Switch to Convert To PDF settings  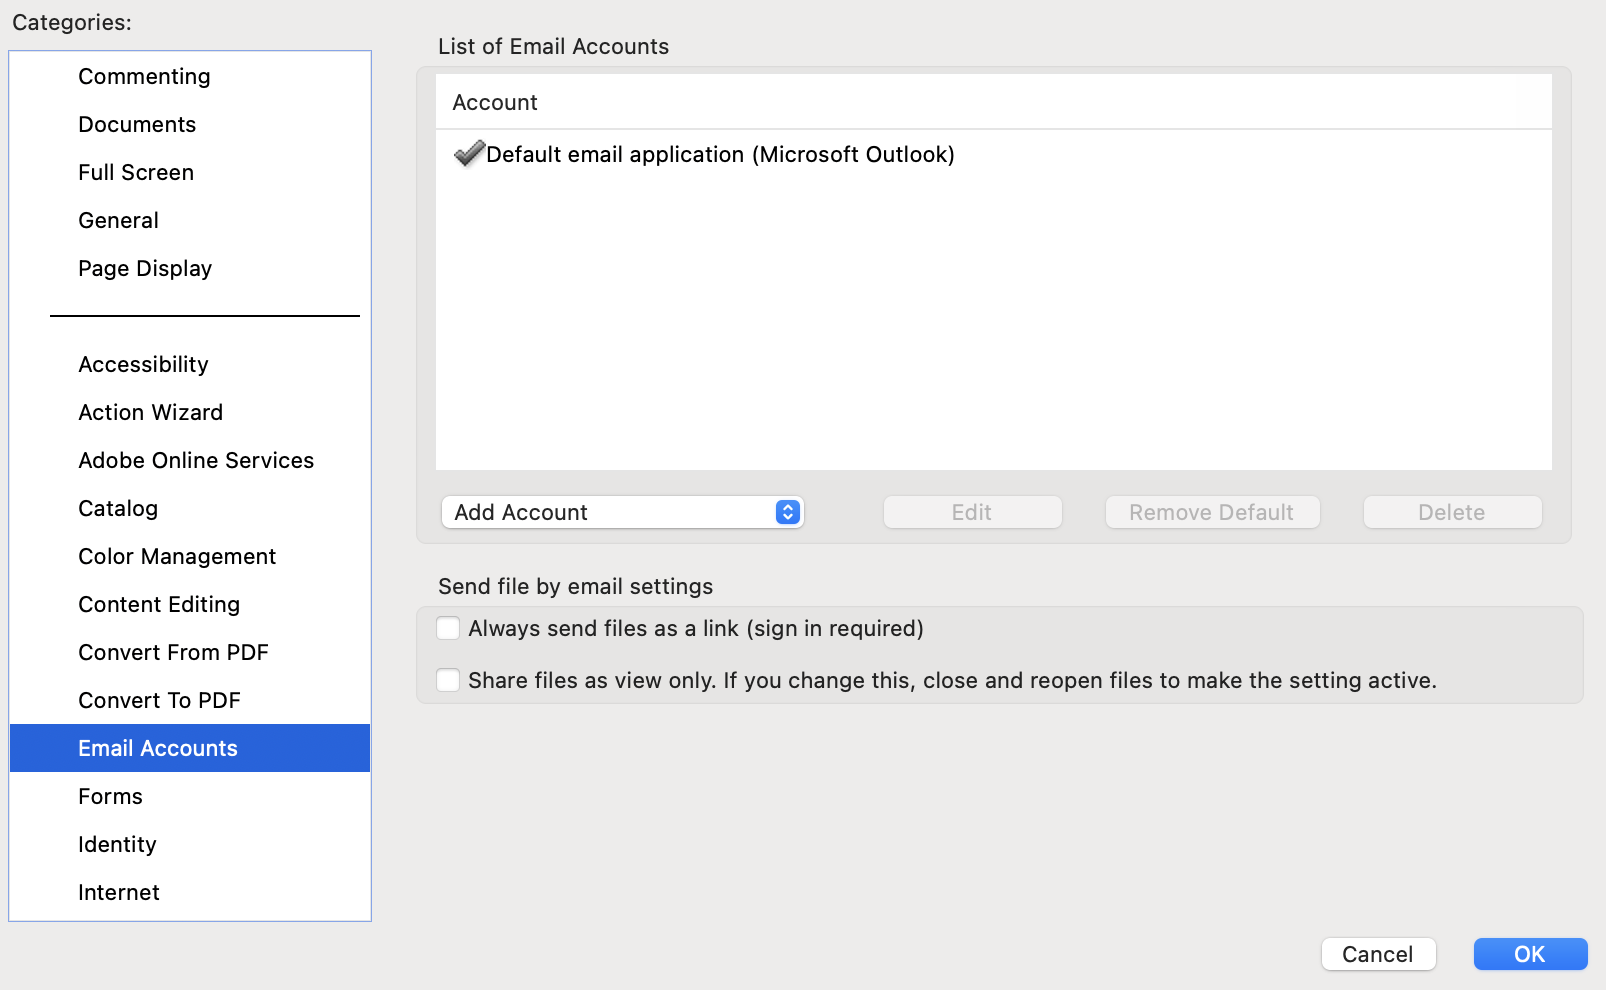159,700
